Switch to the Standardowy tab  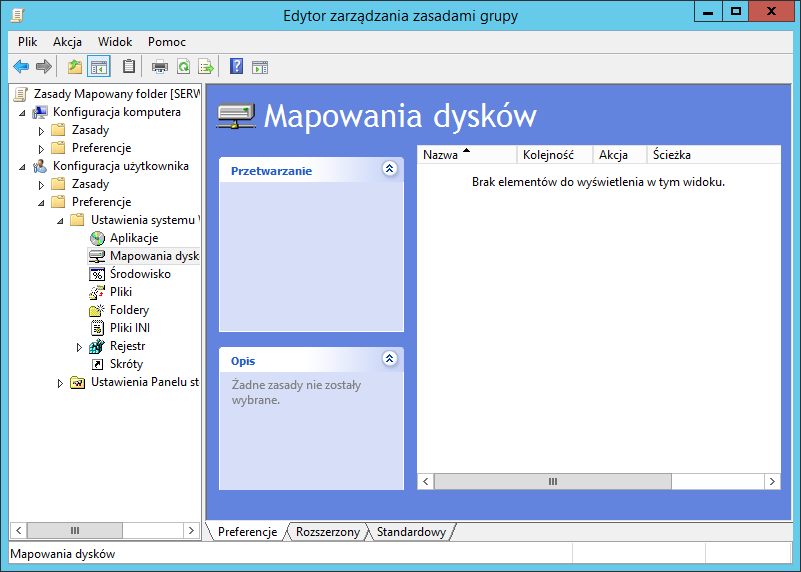(411, 532)
